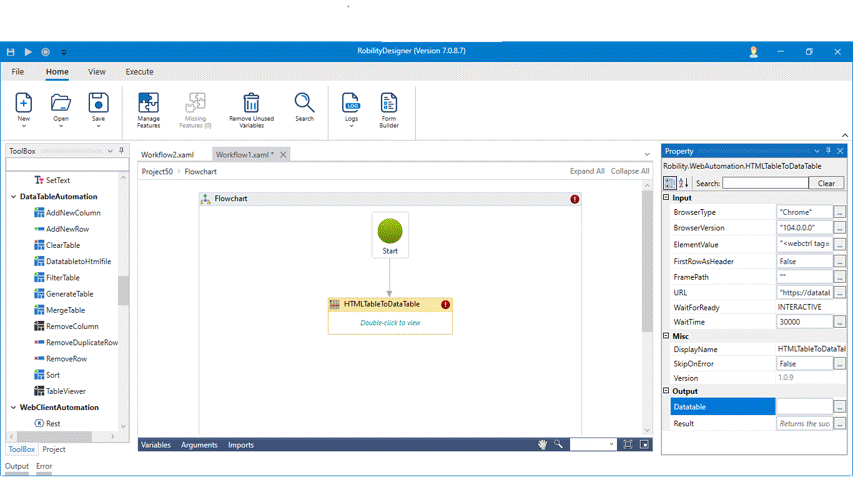Open the Execute ribbon tab
853x480 pixels.
(139, 72)
